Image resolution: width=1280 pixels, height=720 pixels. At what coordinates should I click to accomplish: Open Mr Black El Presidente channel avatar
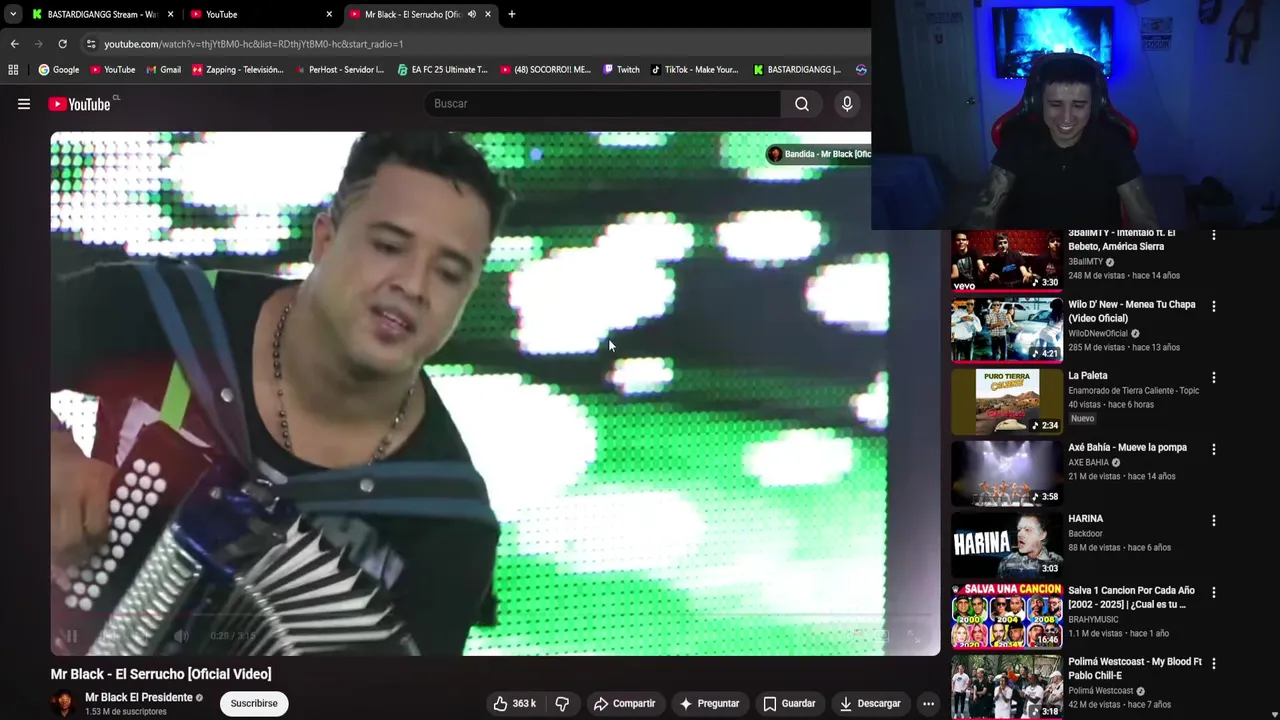click(x=64, y=704)
